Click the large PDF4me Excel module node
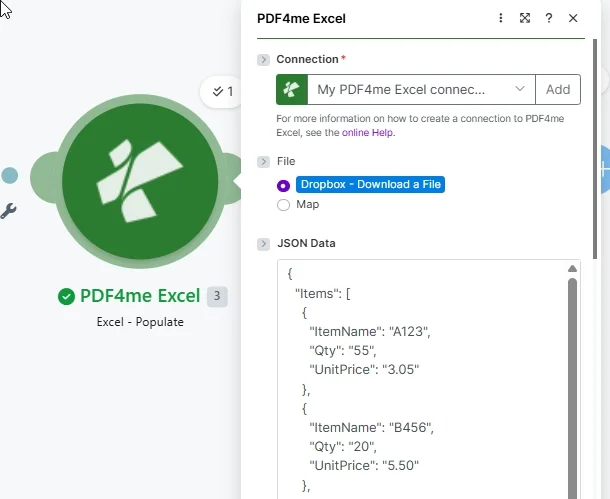 (x=140, y=181)
